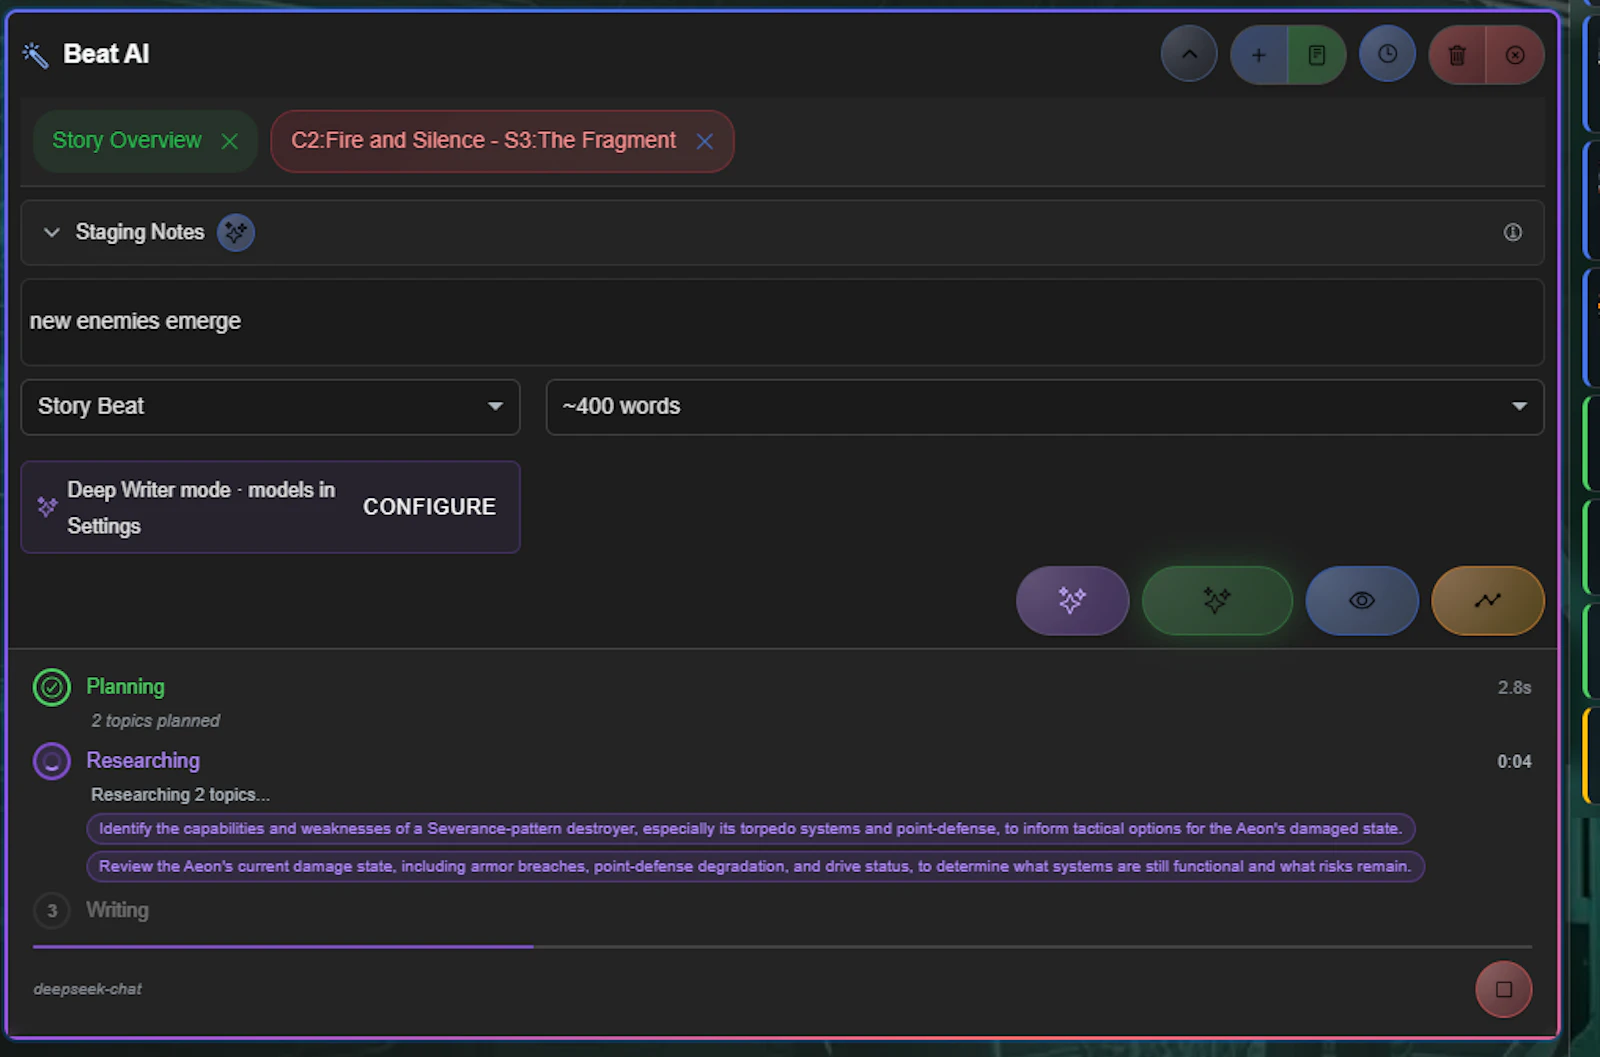This screenshot has height=1057, width=1600.
Task: Click the 'Researching 2 topics...' text
Action: [x=180, y=795]
